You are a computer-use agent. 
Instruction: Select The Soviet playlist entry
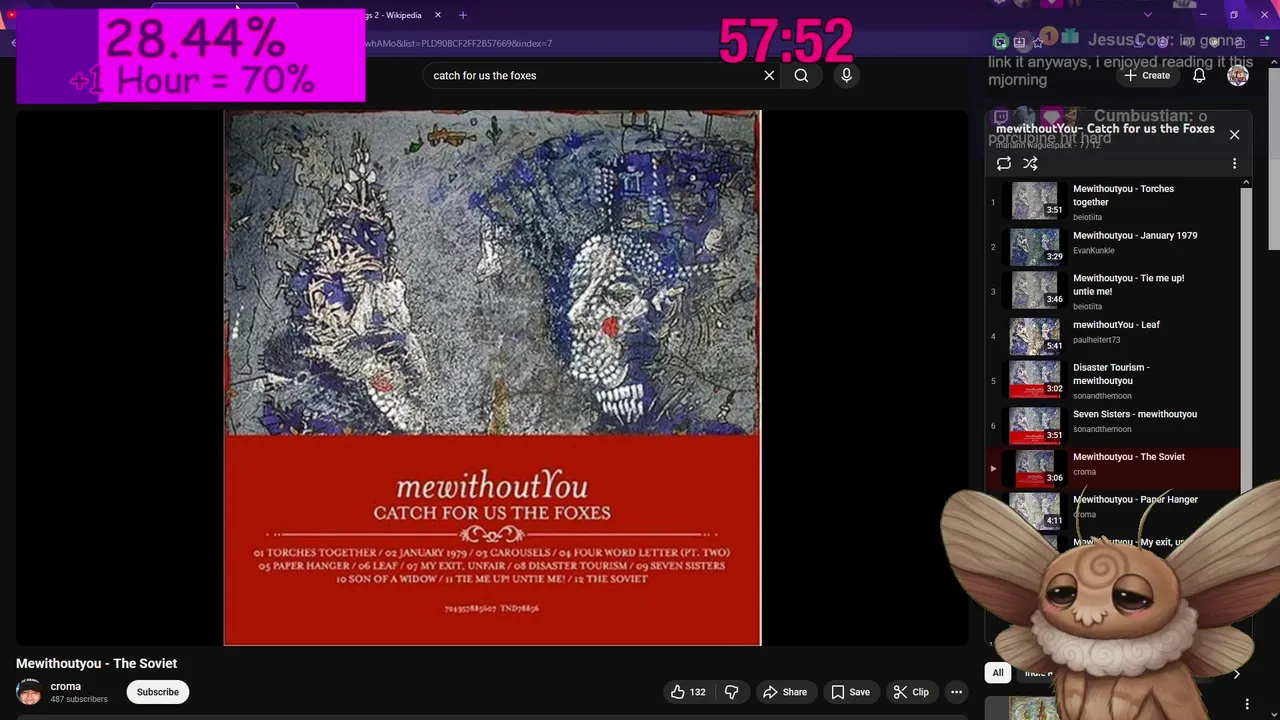(1112, 467)
